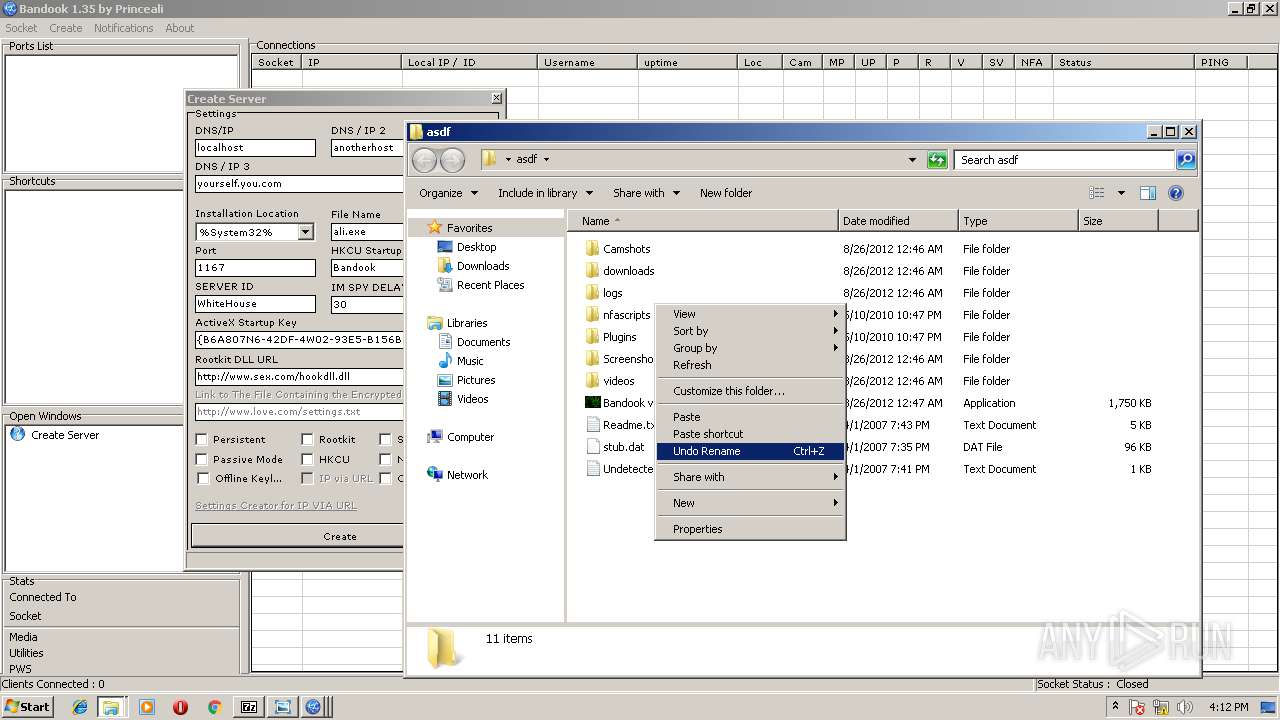This screenshot has height=720, width=1280.
Task: Click the Create button in Create Server
Action: [x=298, y=536]
